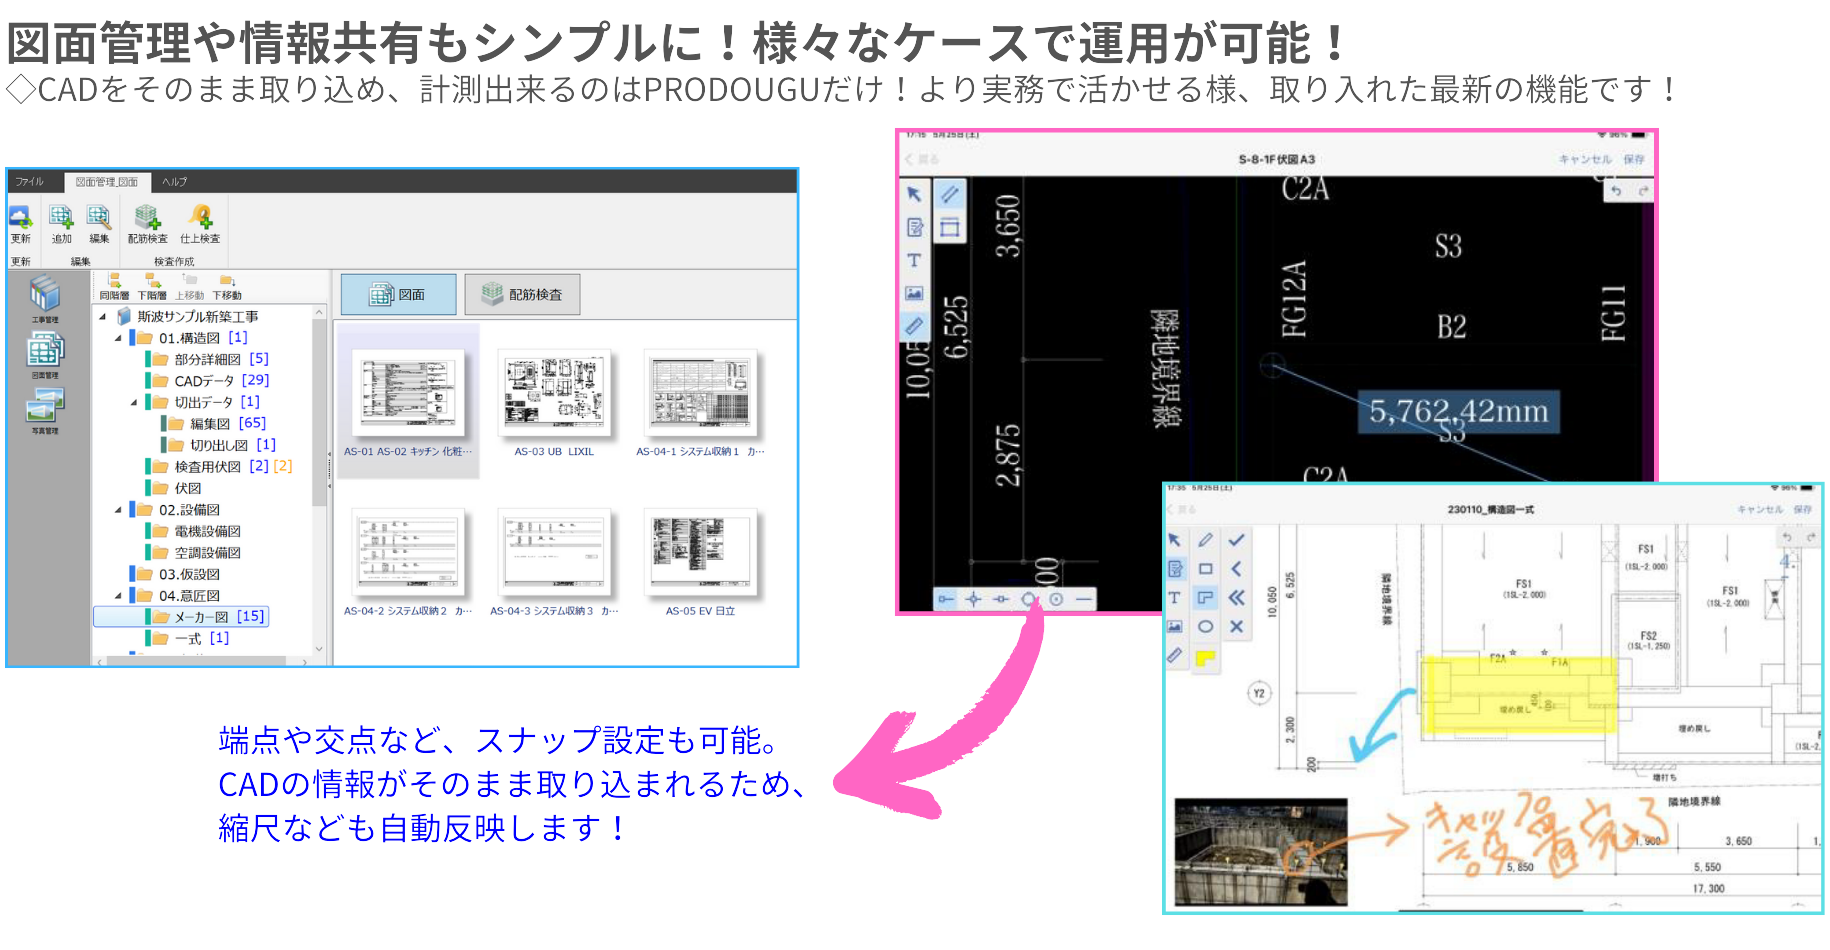Select the 03.仮設図 folder

coord(176,575)
